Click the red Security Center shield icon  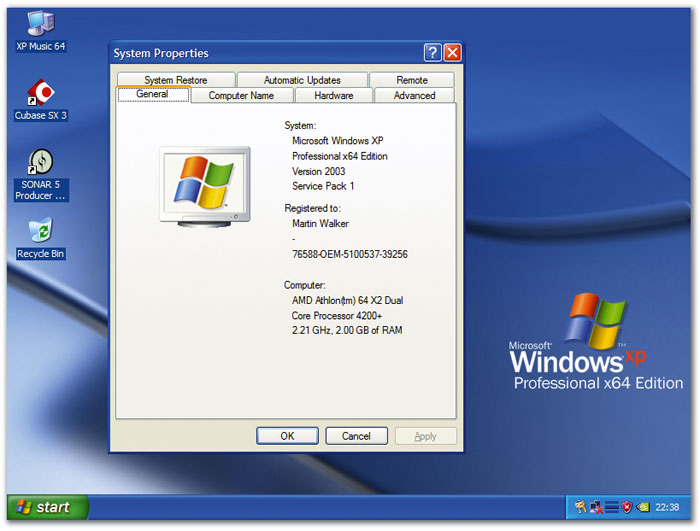(627, 507)
